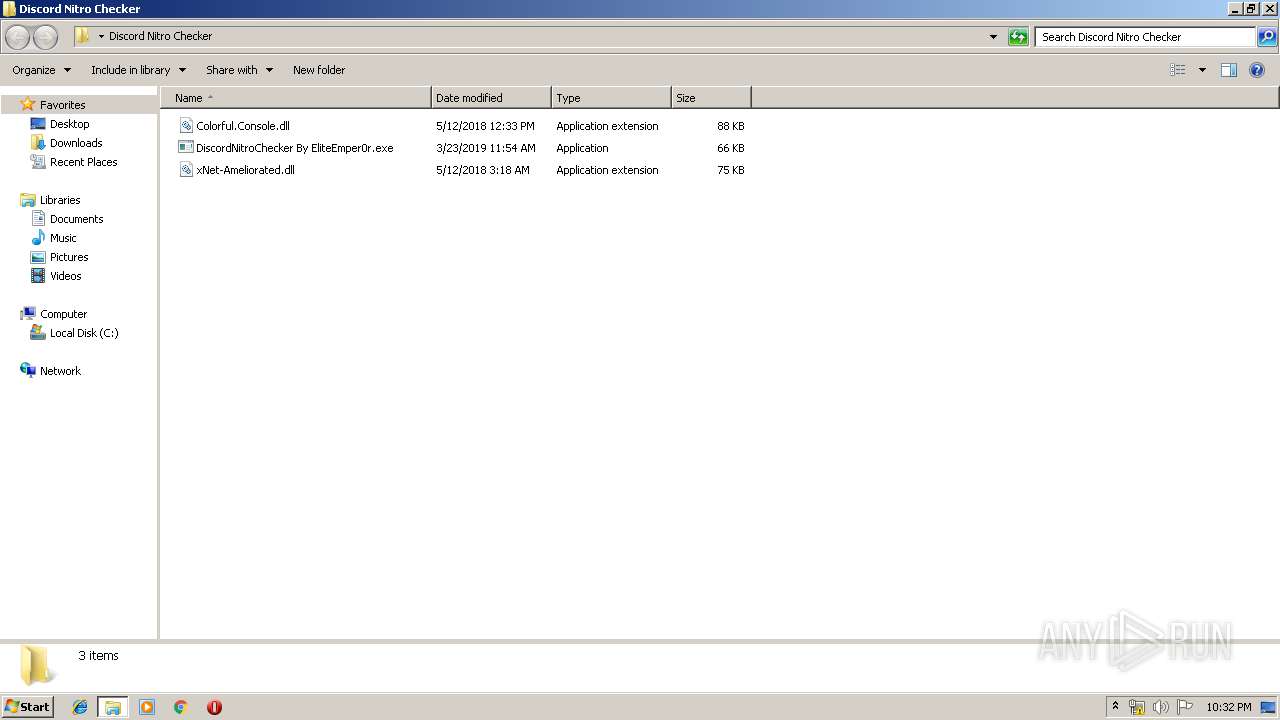Click the Music library icon
This screenshot has height=720, width=1280.
pos(38,238)
